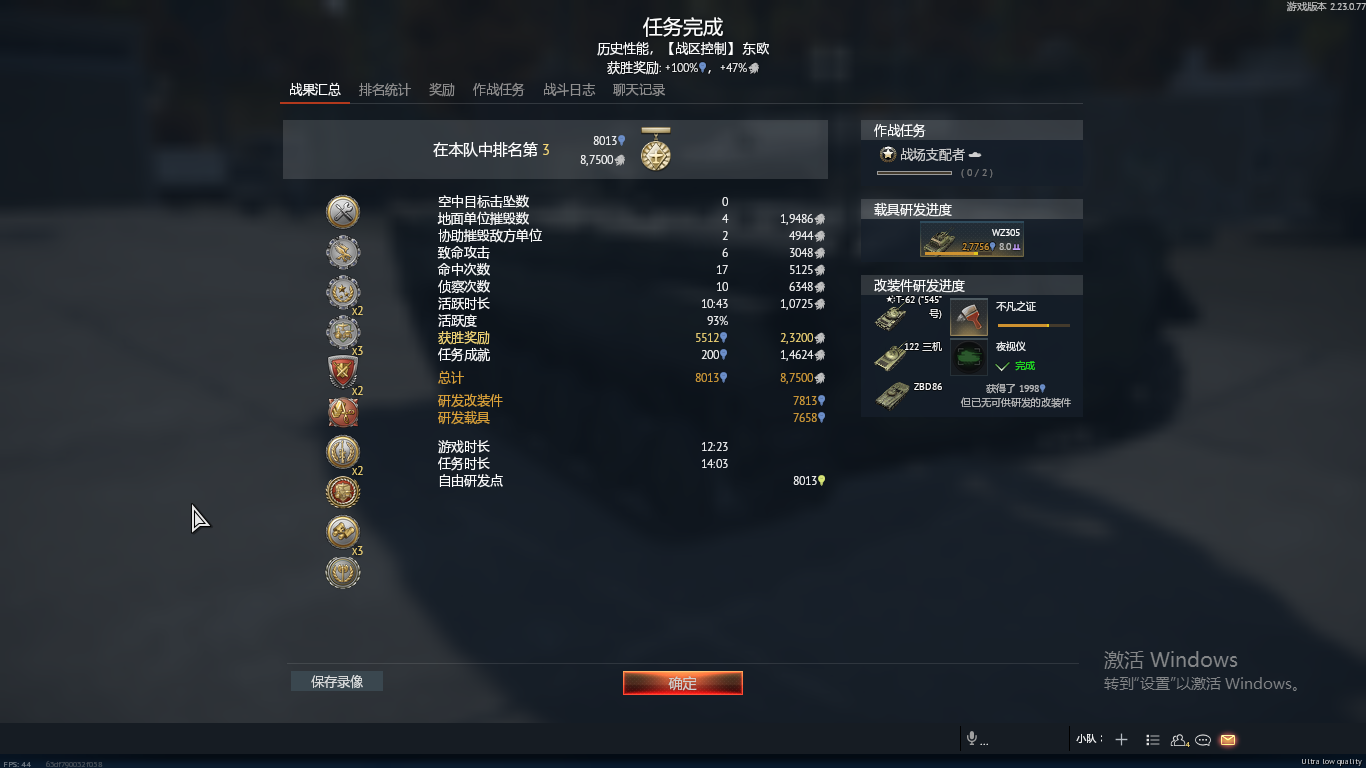The image size is (1366, 768).
Task: Click the red shield award badge
Action: point(343,372)
